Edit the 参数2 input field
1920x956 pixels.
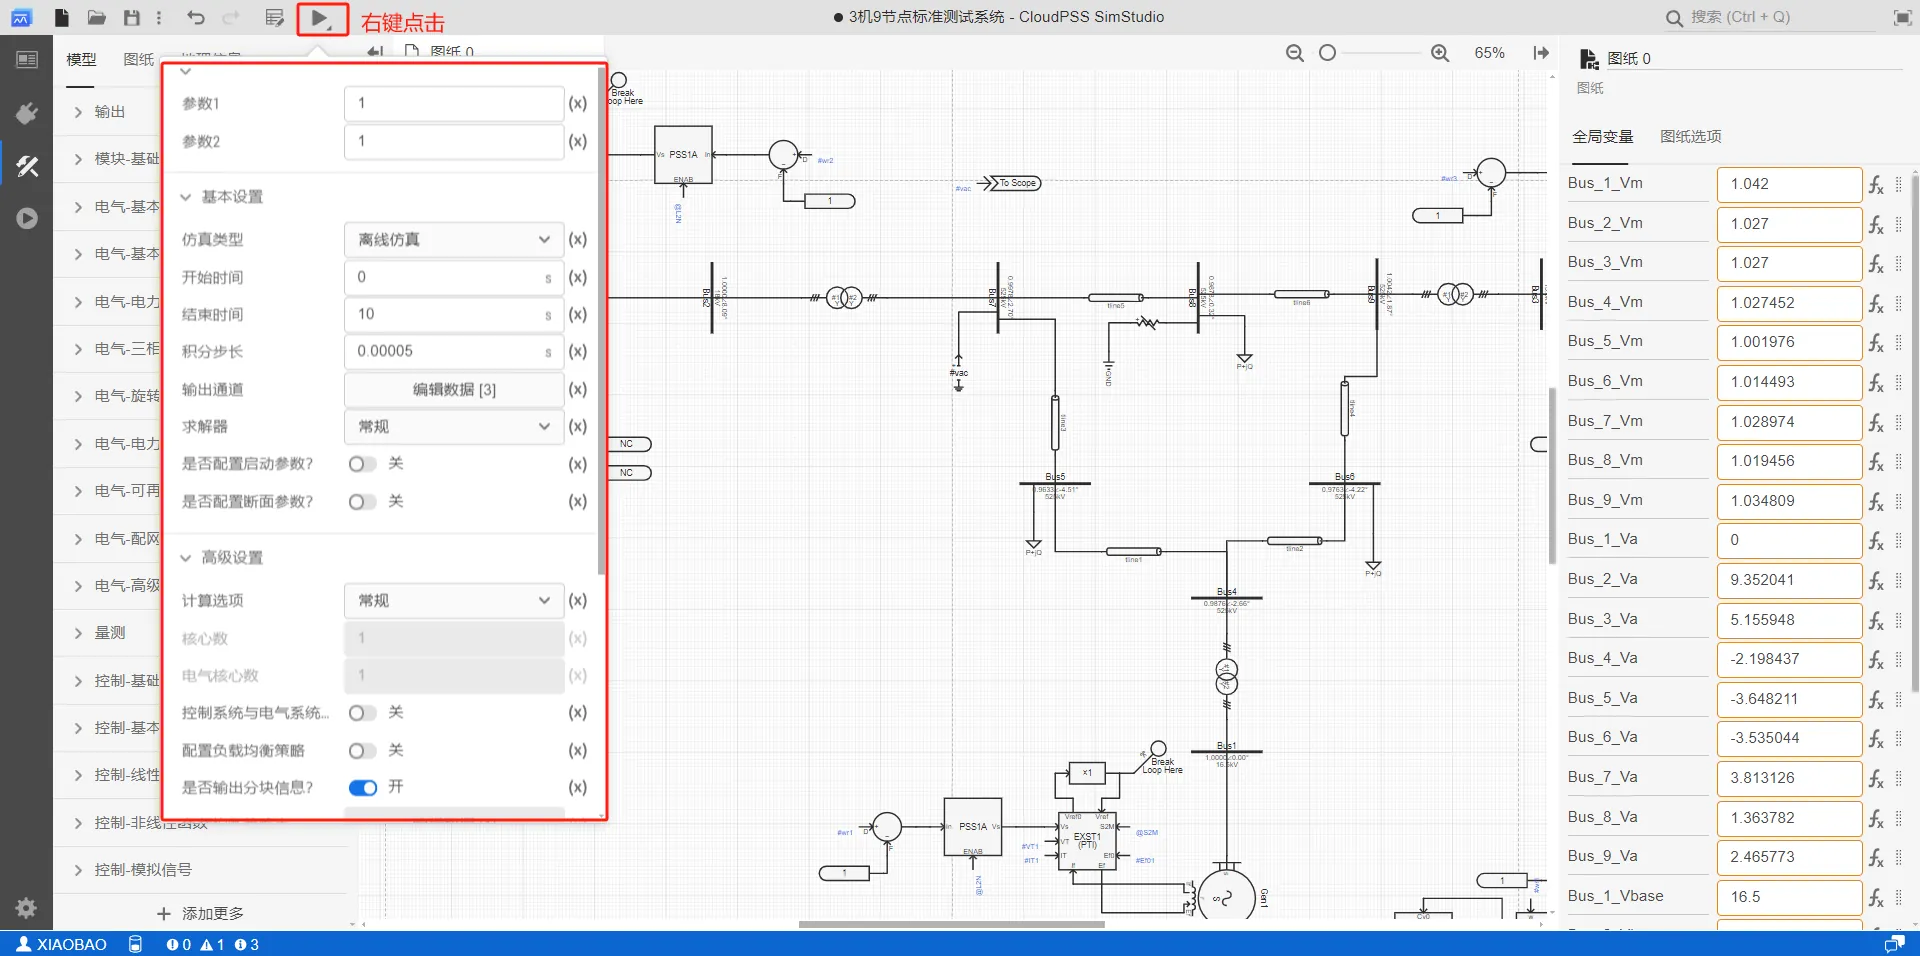[454, 142]
